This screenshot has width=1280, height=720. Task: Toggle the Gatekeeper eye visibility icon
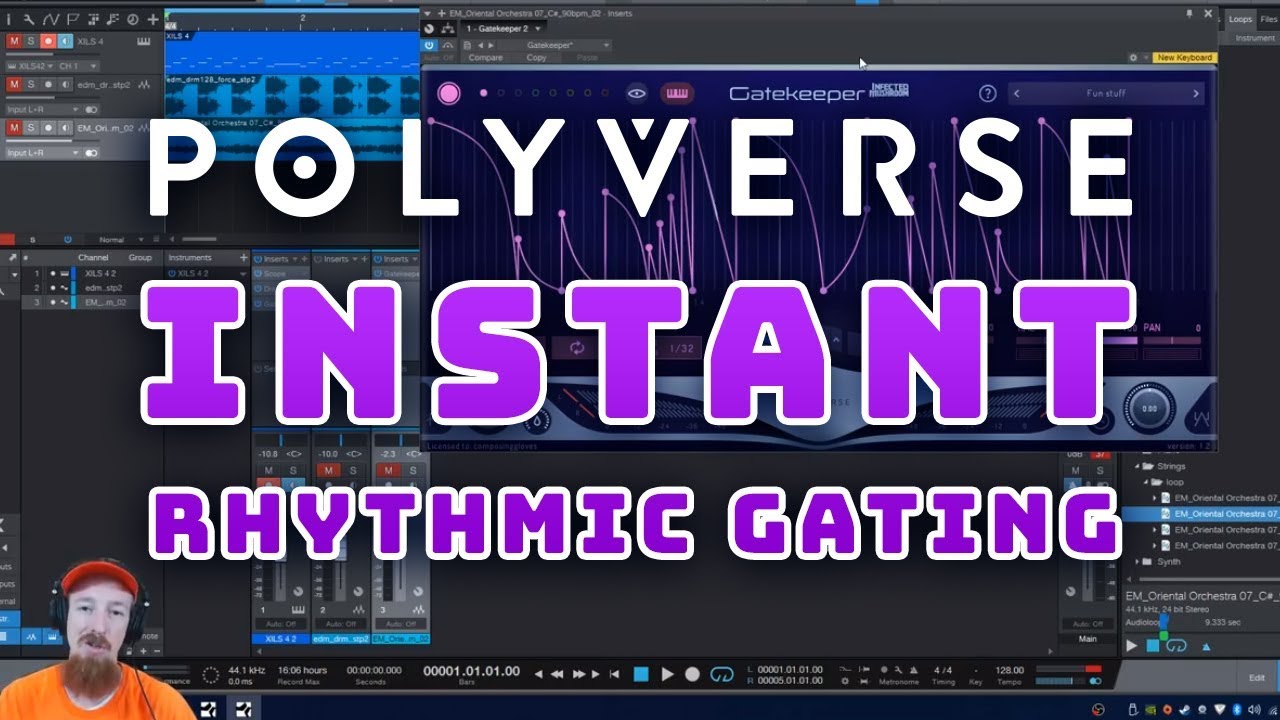click(637, 93)
